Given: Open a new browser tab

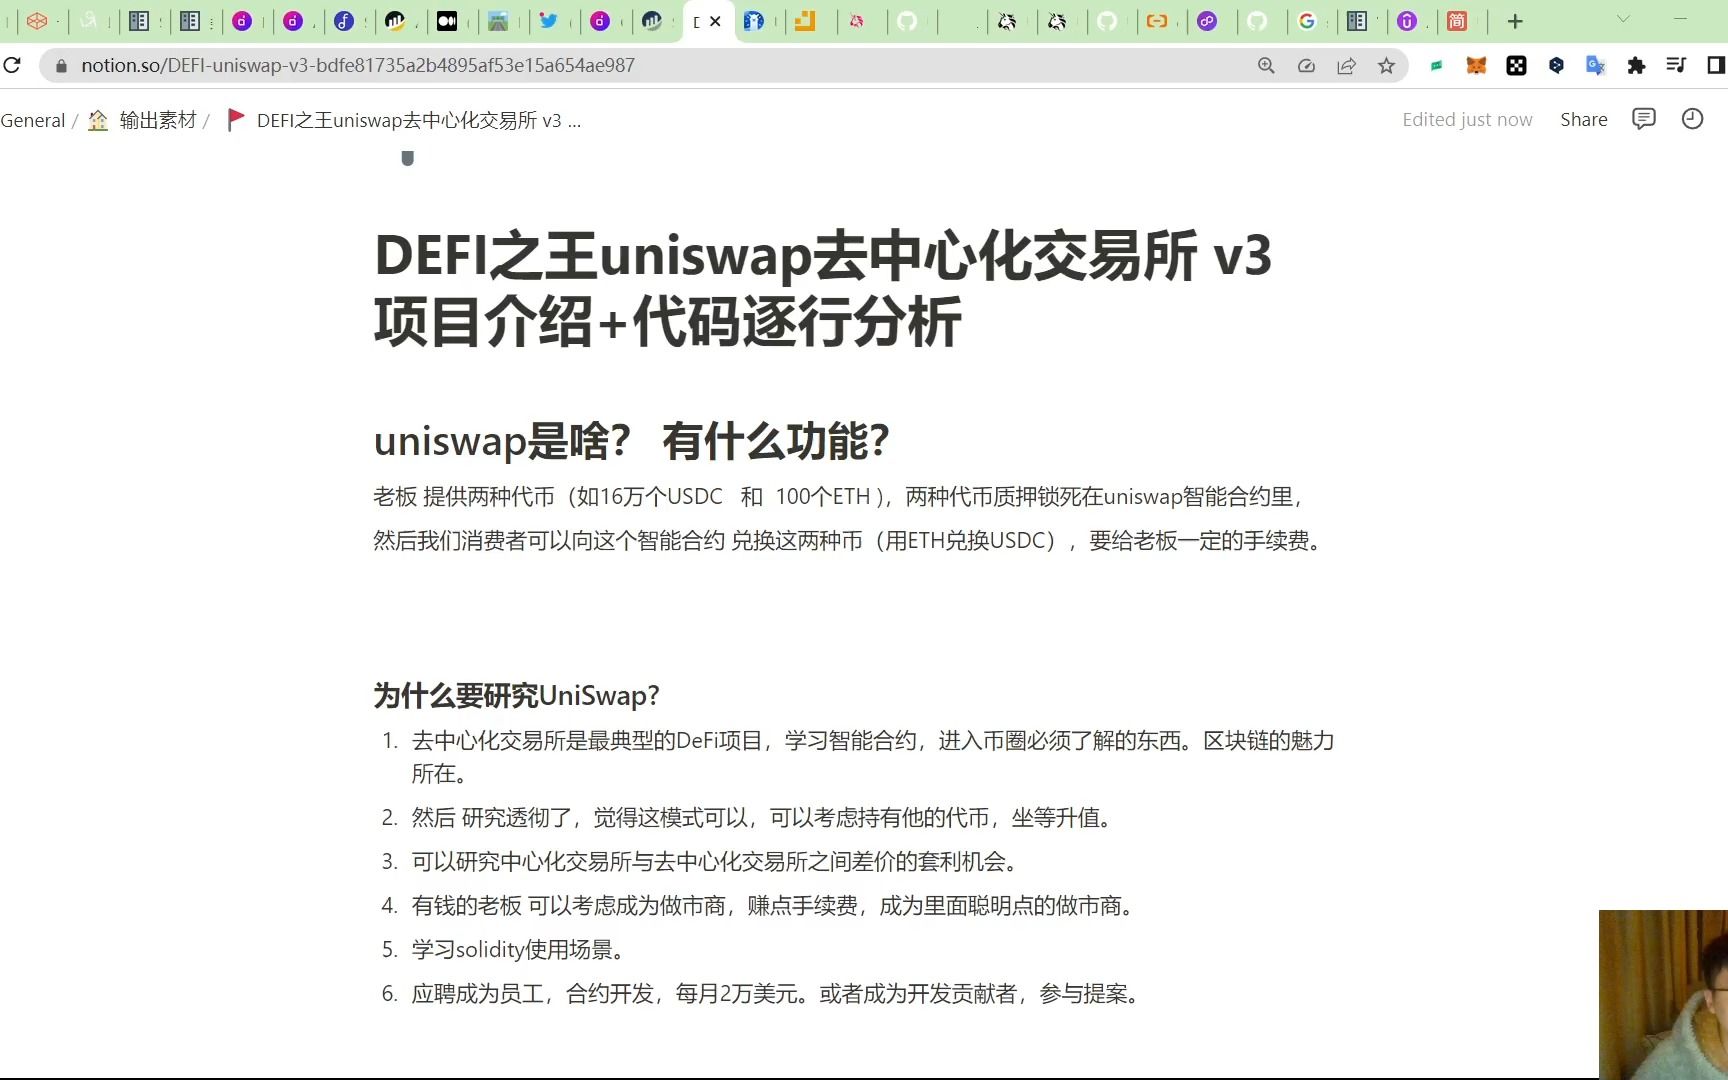Looking at the screenshot, I should pos(1515,21).
